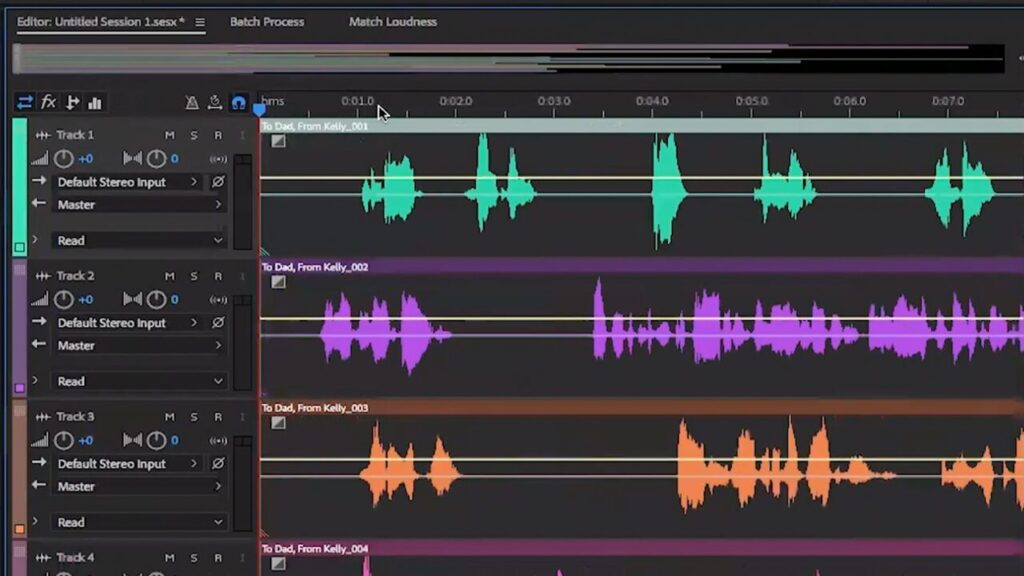Enable monitor input toggle on Track 1
This screenshot has height=576, width=1024.
point(217,158)
